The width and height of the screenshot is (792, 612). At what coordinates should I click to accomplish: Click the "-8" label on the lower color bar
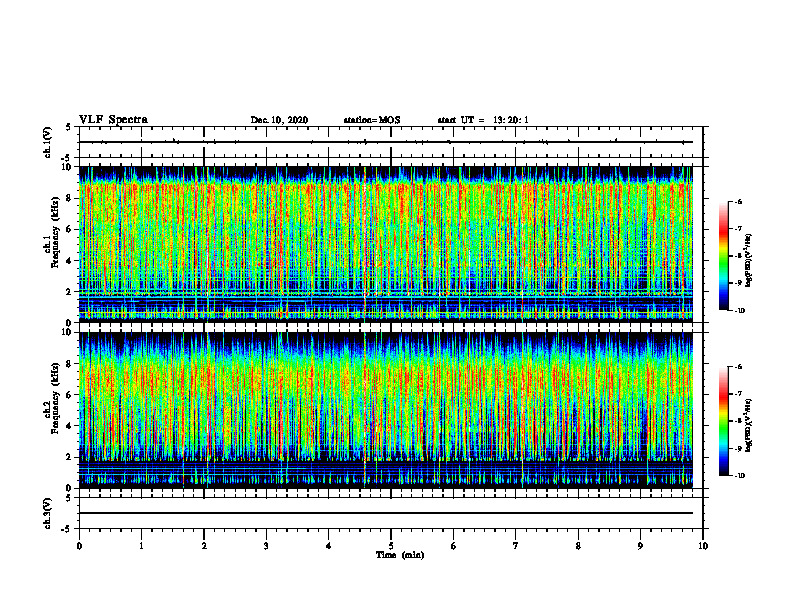point(738,421)
